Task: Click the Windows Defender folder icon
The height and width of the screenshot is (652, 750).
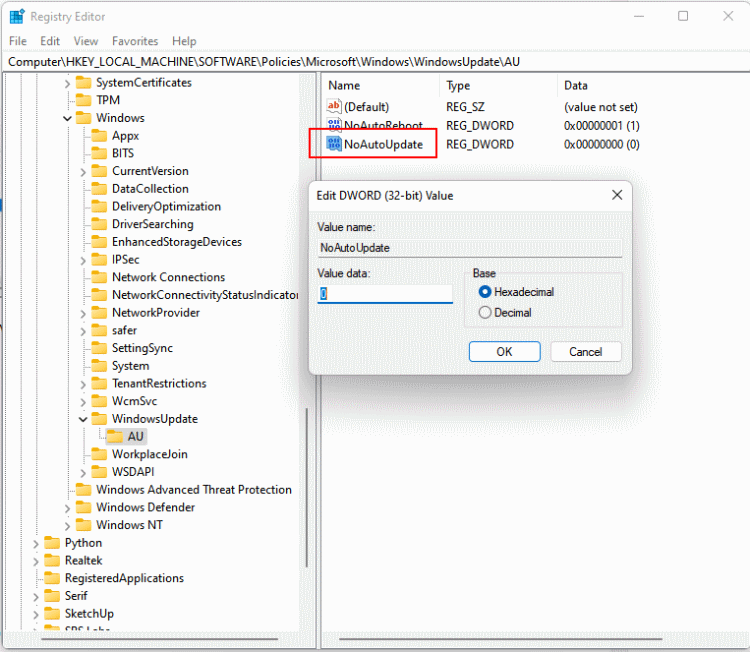Action: (x=83, y=507)
